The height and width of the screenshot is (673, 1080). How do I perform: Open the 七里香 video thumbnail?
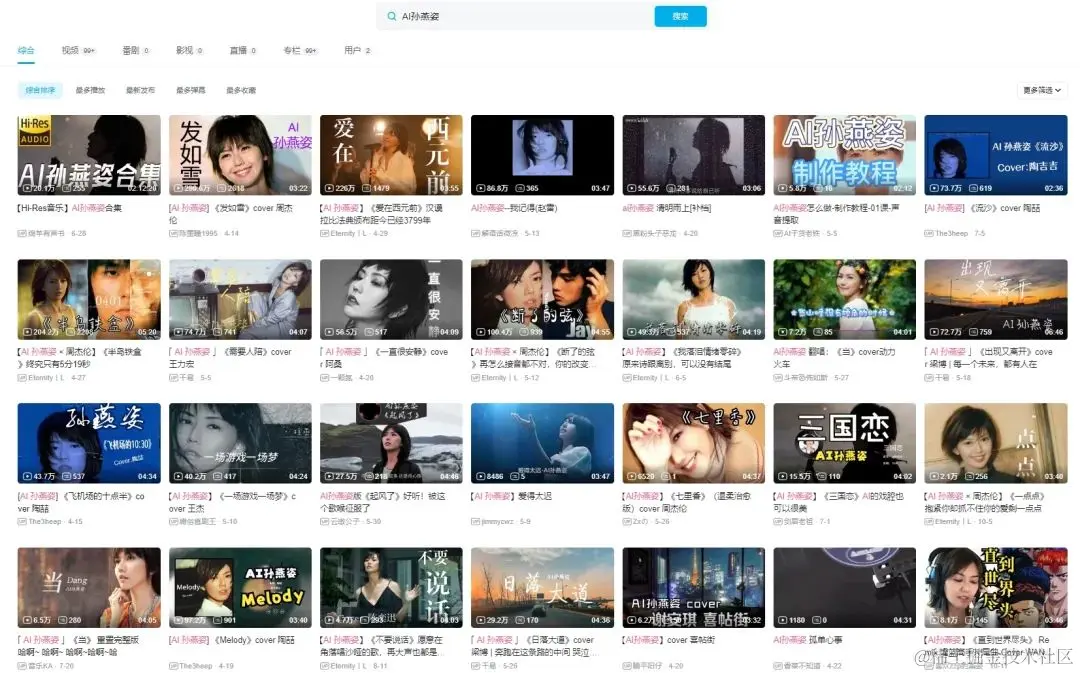694,443
